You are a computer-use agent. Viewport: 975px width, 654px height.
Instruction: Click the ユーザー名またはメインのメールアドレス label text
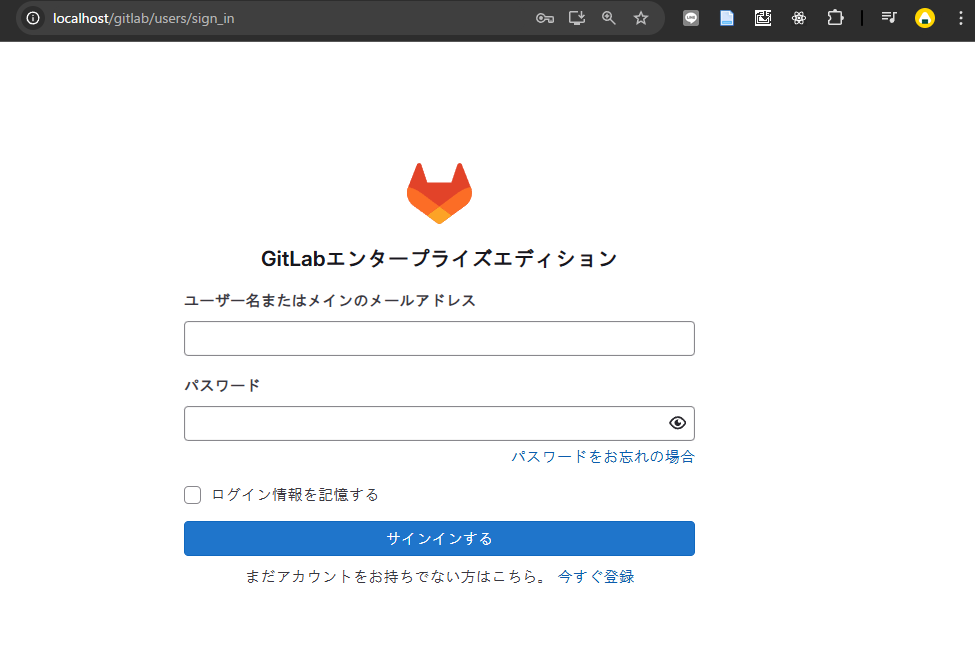(x=330, y=301)
